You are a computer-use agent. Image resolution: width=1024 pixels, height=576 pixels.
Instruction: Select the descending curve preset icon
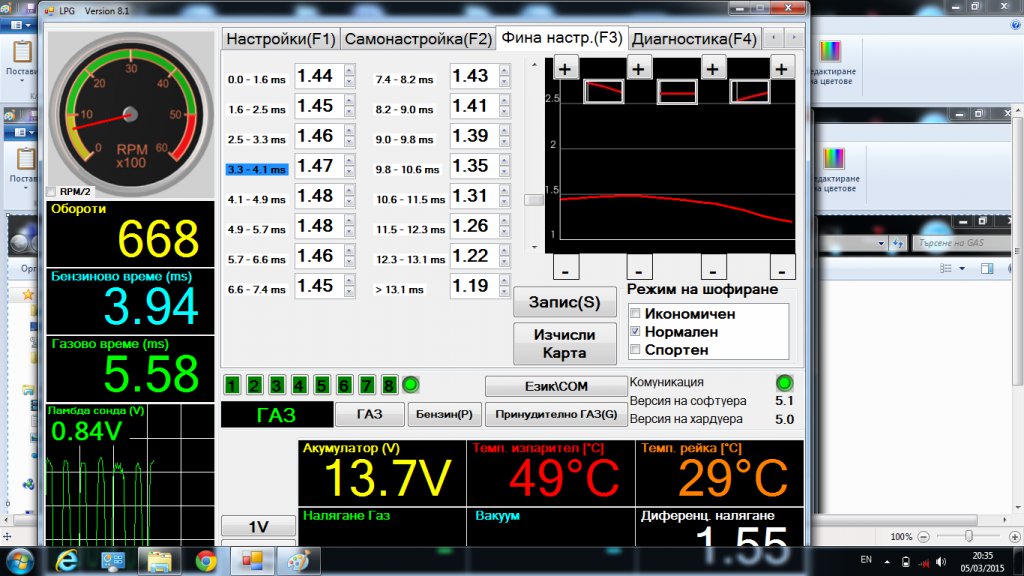pyautogui.click(x=604, y=92)
